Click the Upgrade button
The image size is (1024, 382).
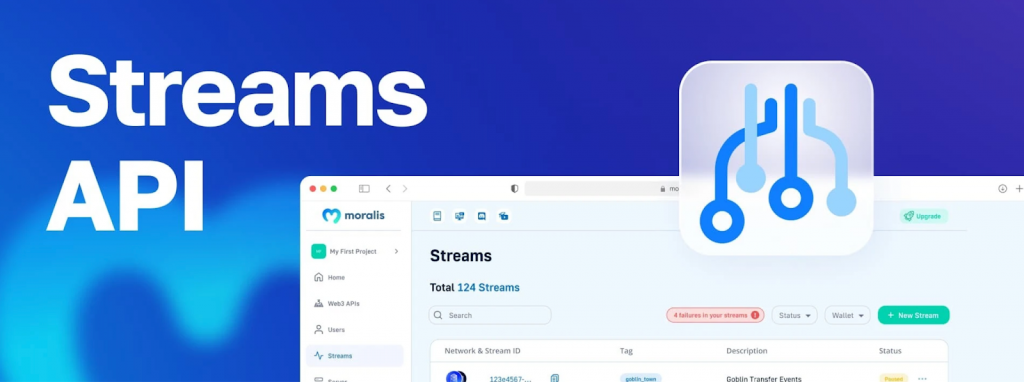click(x=923, y=216)
